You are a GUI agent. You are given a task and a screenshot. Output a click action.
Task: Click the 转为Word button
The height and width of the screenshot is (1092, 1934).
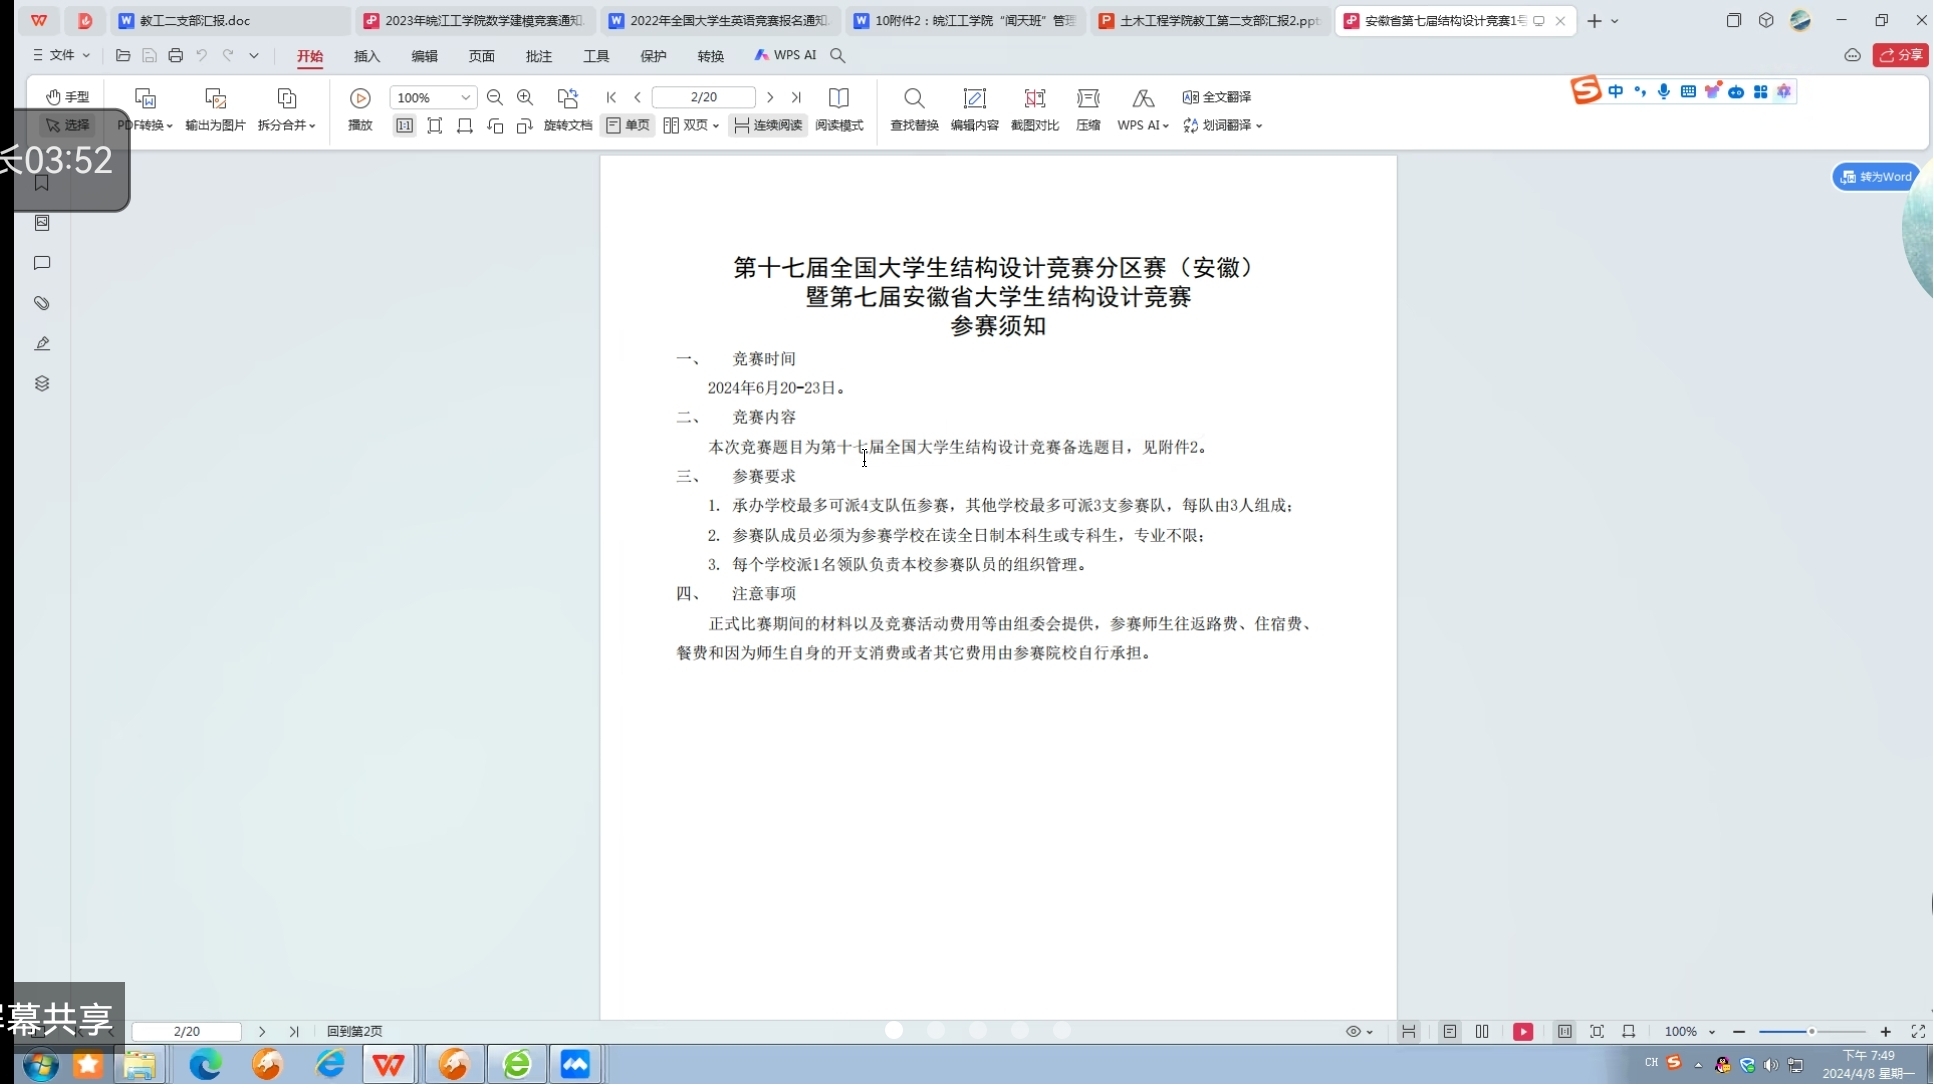pos(1876,177)
